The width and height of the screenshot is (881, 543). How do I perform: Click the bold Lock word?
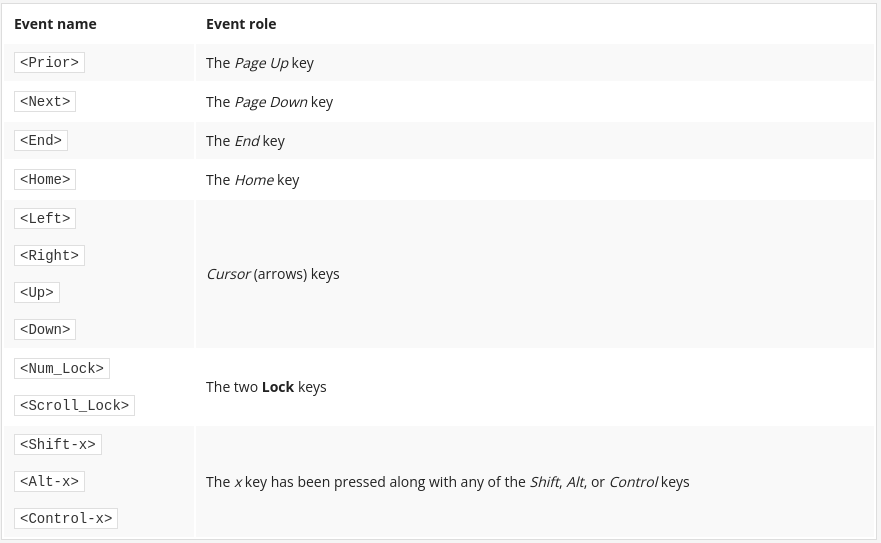278,387
